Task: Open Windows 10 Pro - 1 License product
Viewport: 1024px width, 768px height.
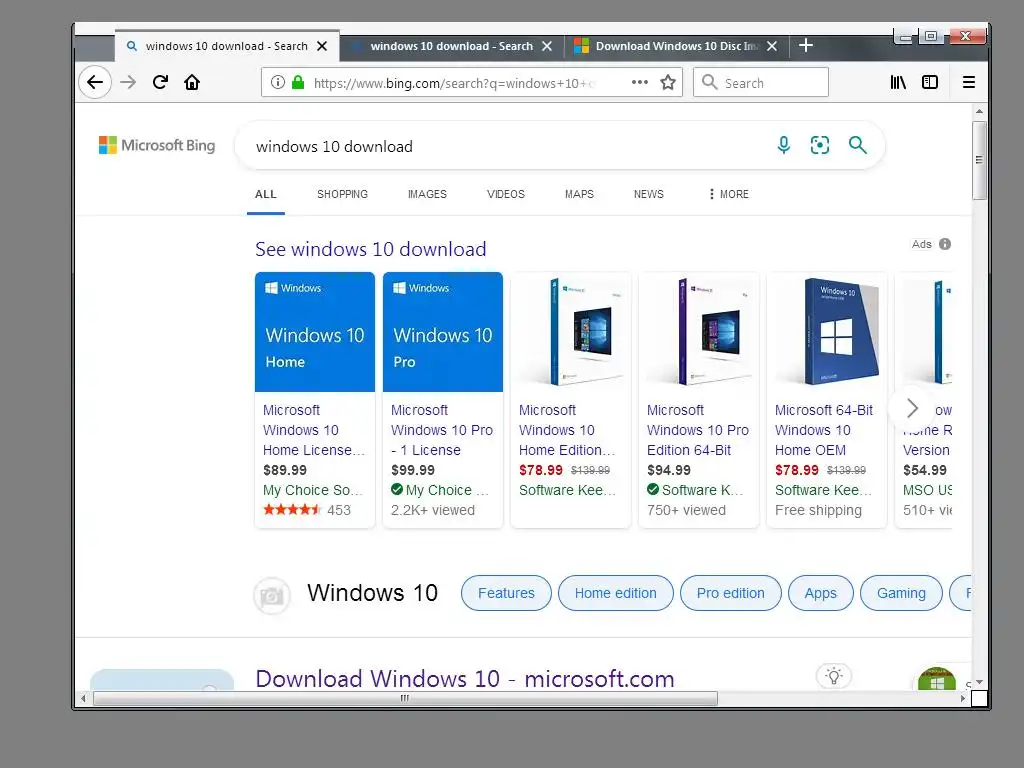Action: pos(442,430)
